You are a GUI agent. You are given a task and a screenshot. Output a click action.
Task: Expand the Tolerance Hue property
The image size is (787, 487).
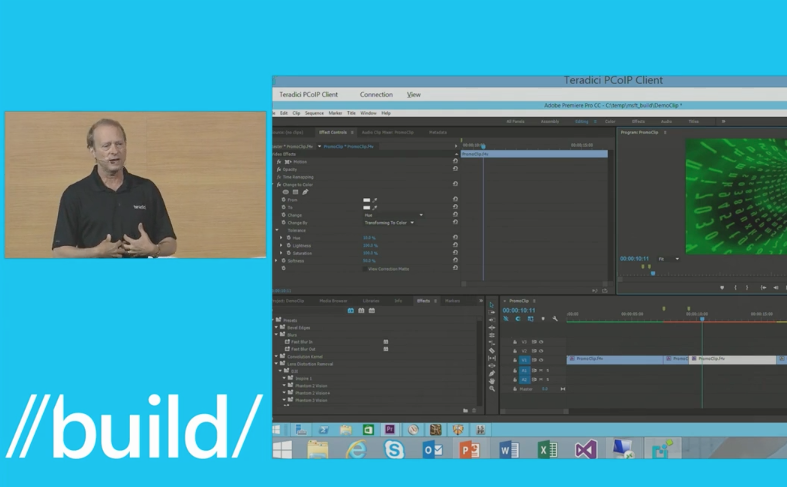pyautogui.click(x=281, y=237)
